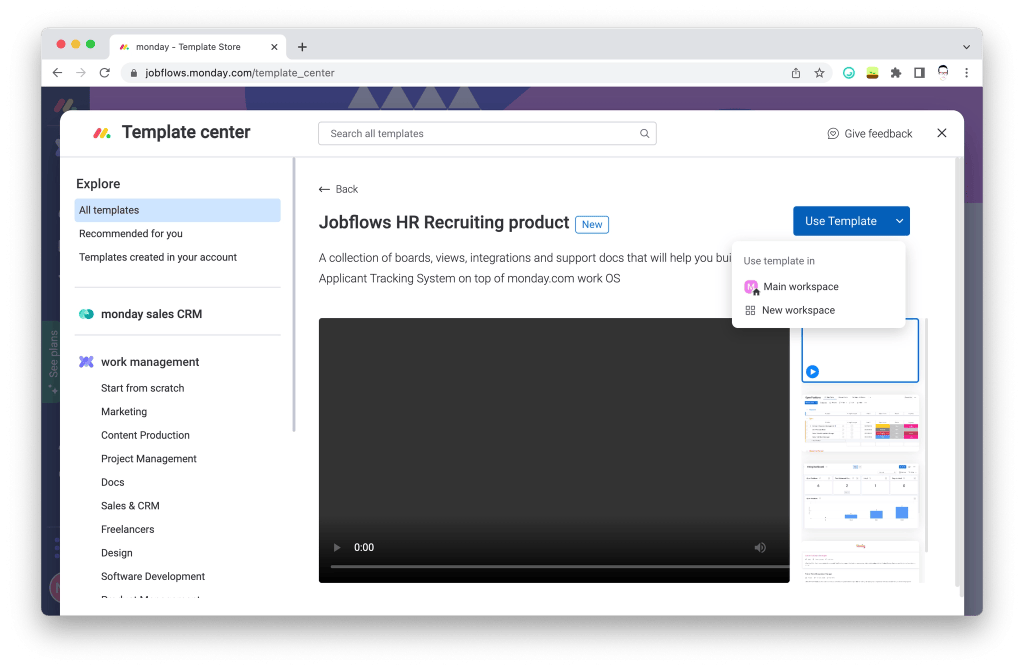Go Back to template list

[x=338, y=189]
